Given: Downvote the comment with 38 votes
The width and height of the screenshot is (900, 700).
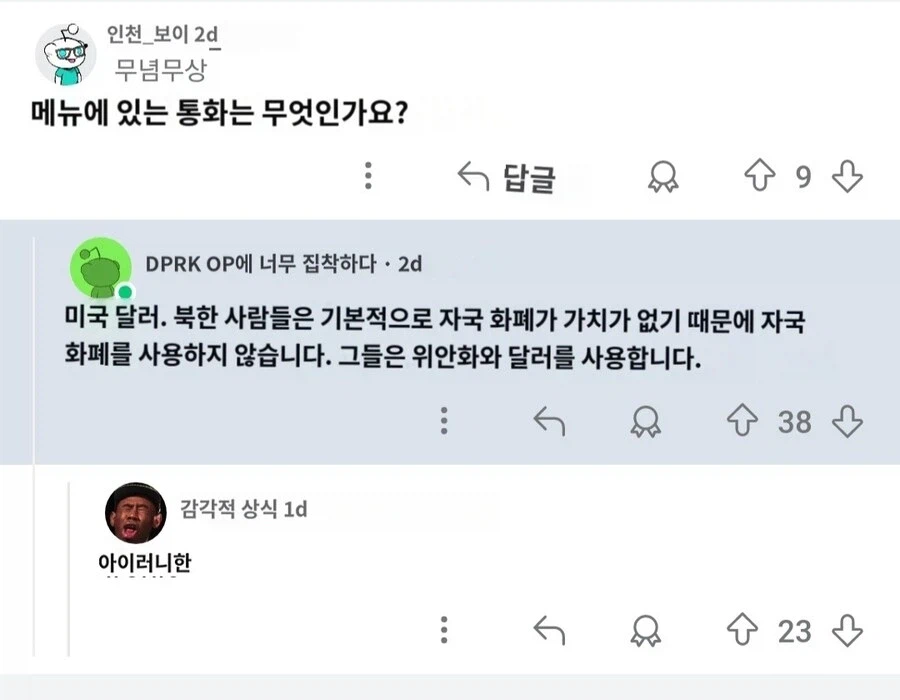Looking at the screenshot, I should [x=848, y=423].
